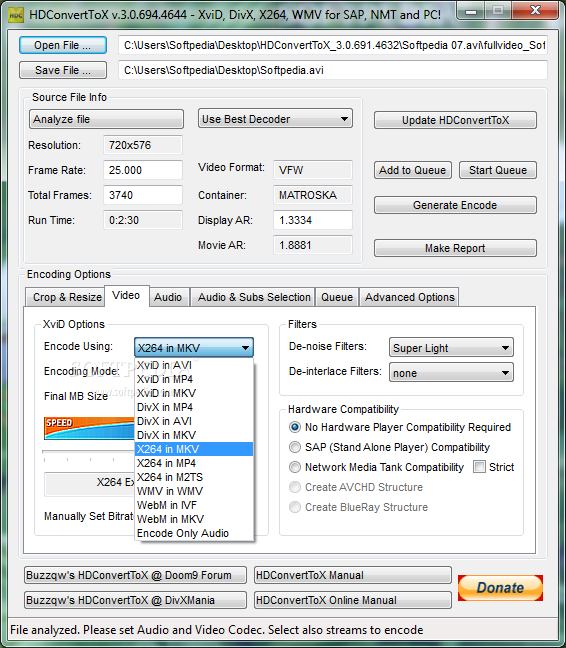
Task: Click the Donate button
Action: [500, 588]
